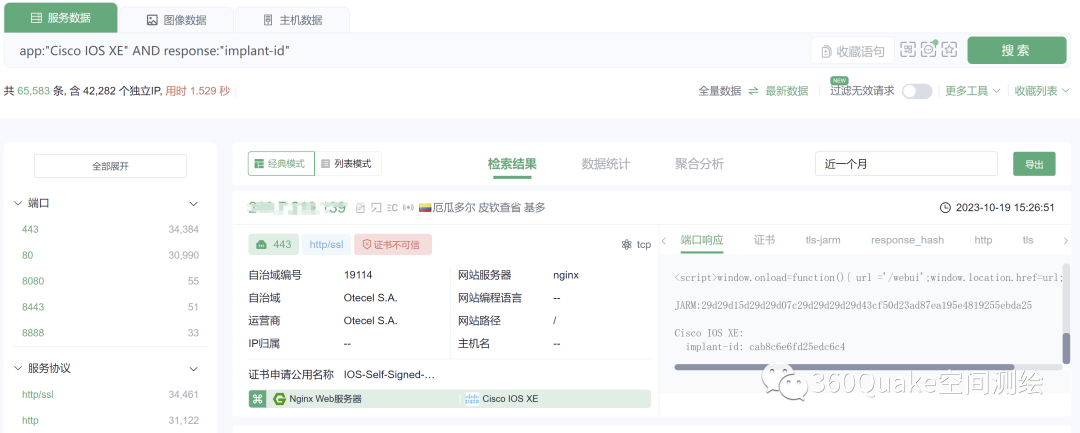Click the copy document icon after IP
This screenshot has height=433, width=1080.
point(360,207)
